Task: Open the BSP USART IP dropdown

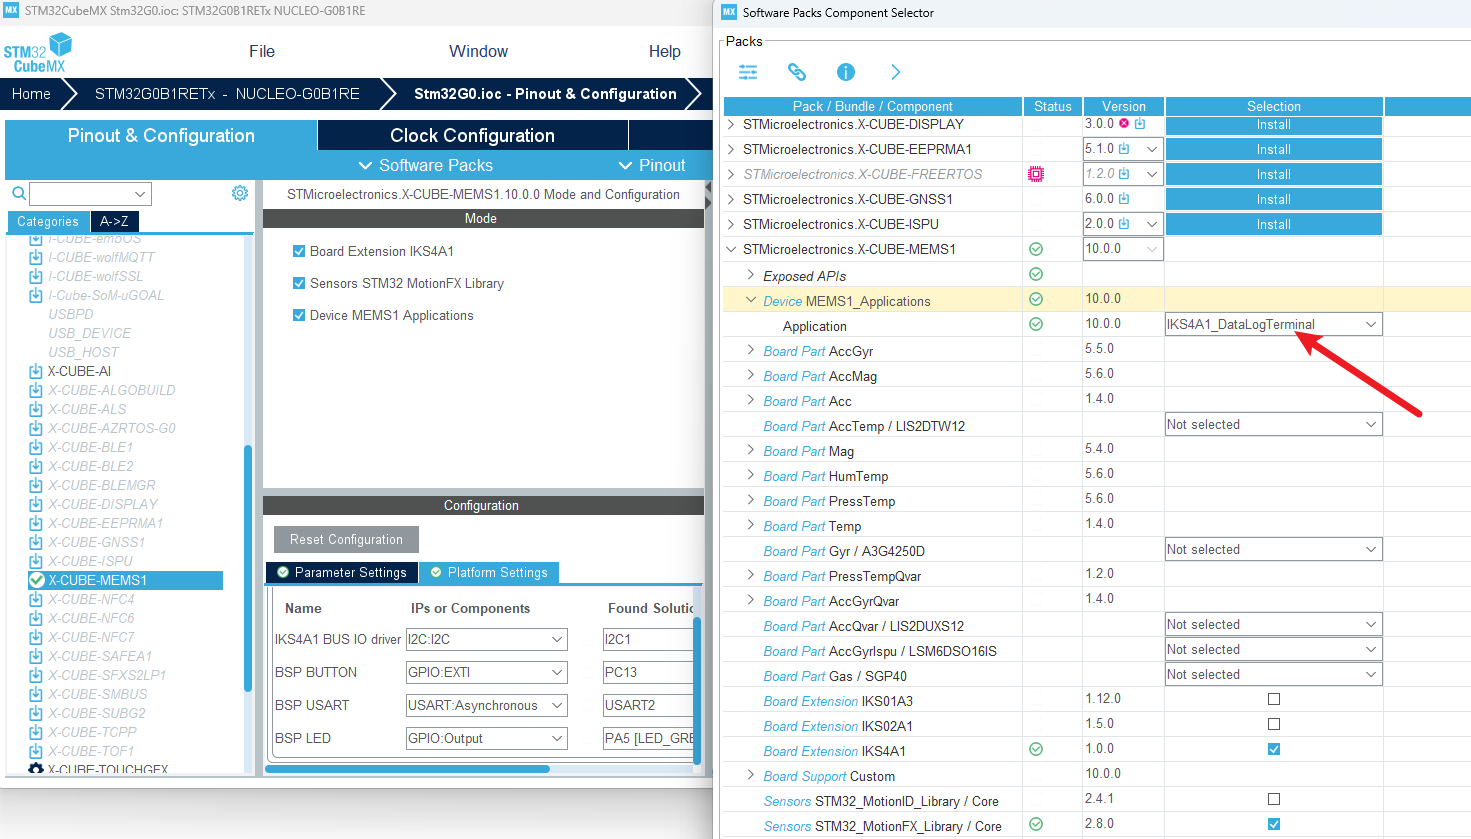Action: (486, 706)
